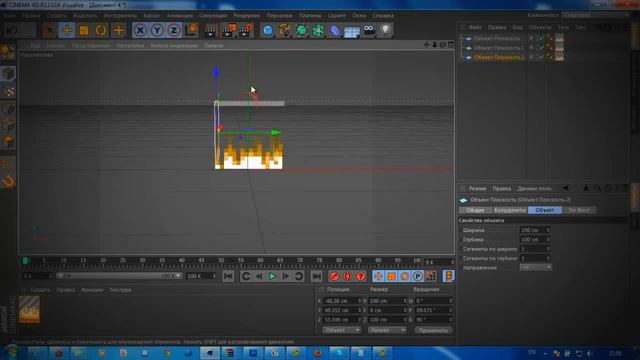
Task: Select the live selection arrow tool
Action: [49, 30]
